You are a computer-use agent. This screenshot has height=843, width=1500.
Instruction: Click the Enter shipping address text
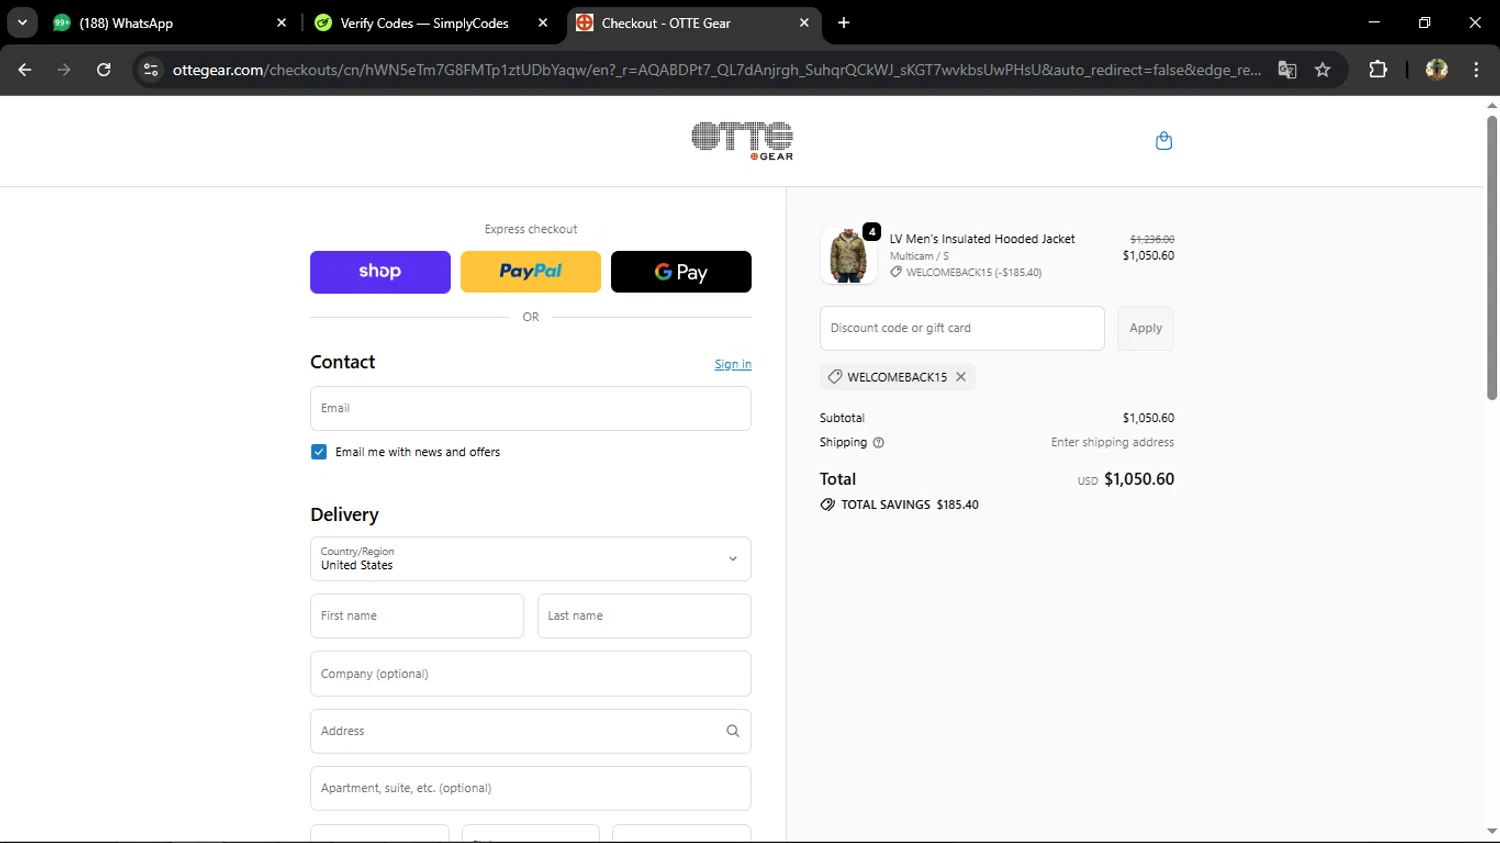coord(1112,443)
